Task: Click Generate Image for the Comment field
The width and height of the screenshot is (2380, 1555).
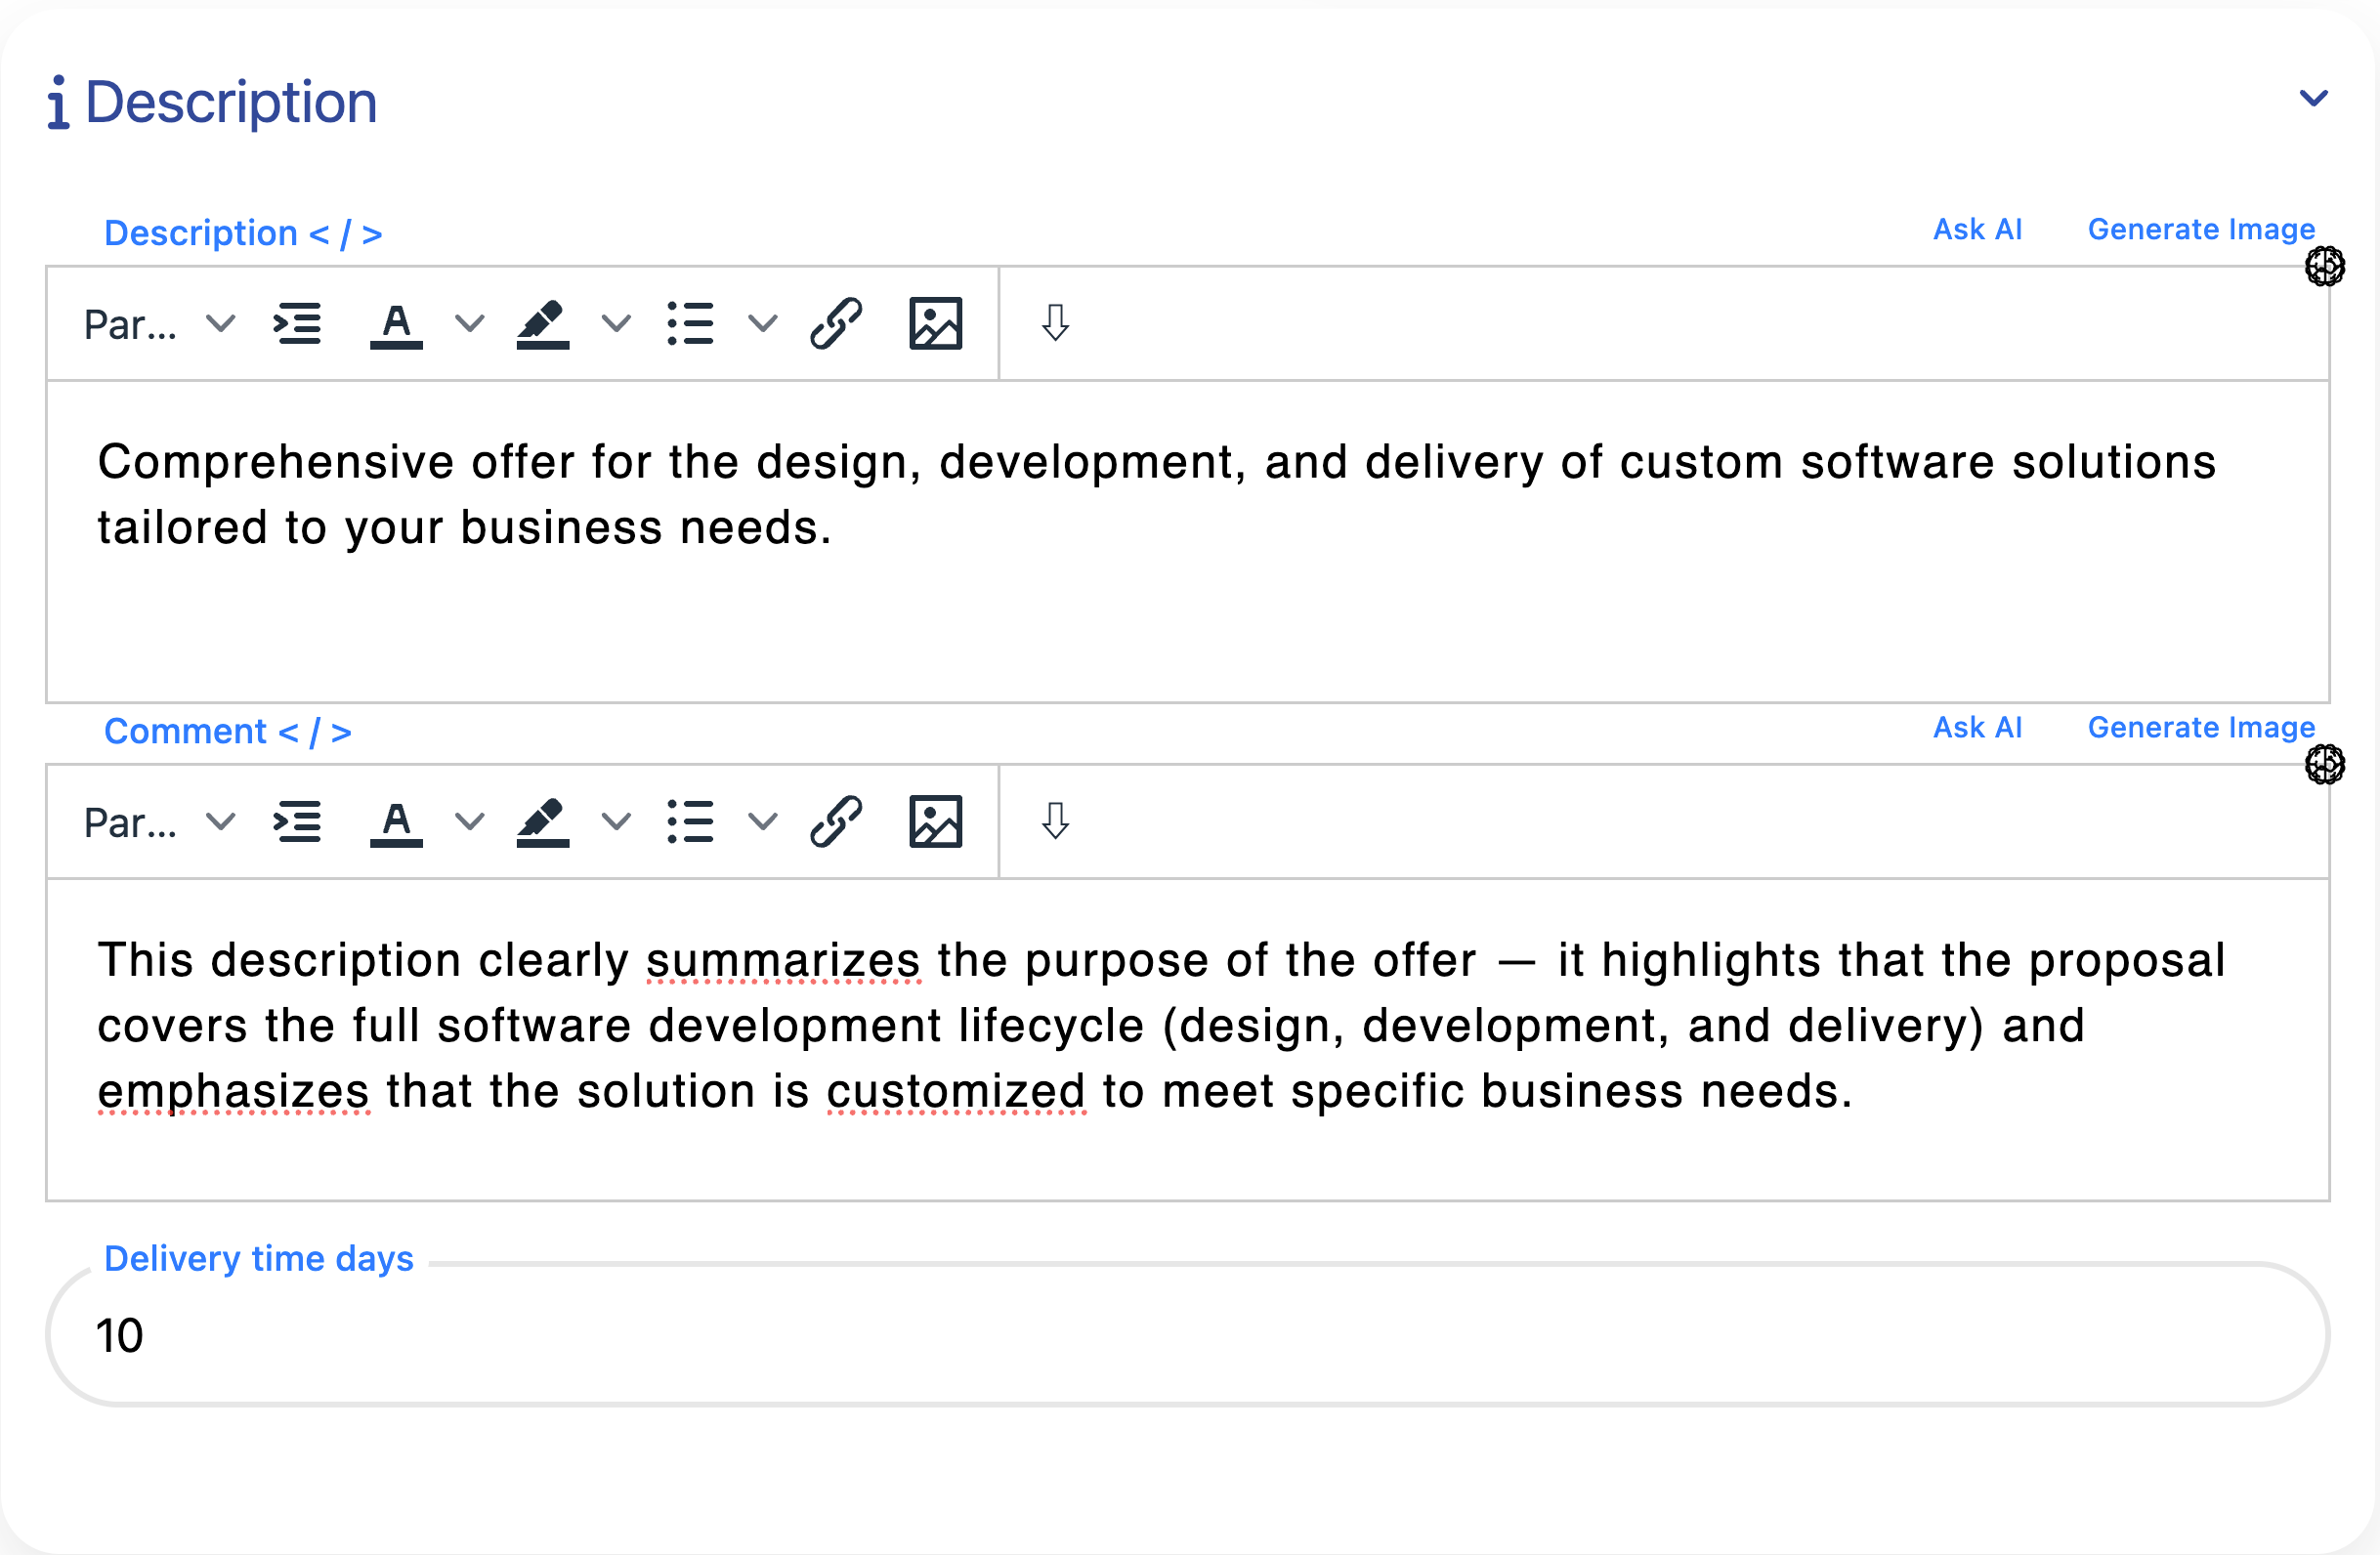Action: 2200,728
